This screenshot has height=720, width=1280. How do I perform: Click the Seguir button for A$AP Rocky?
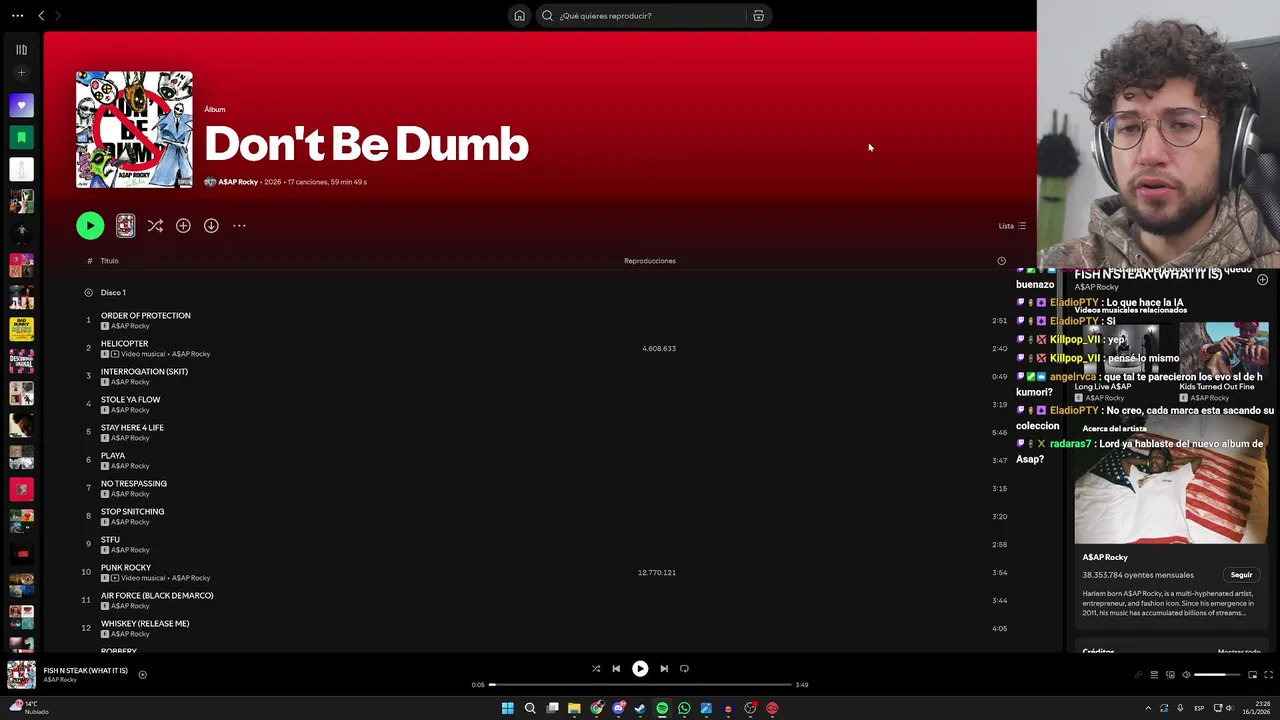tap(1241, 575)
